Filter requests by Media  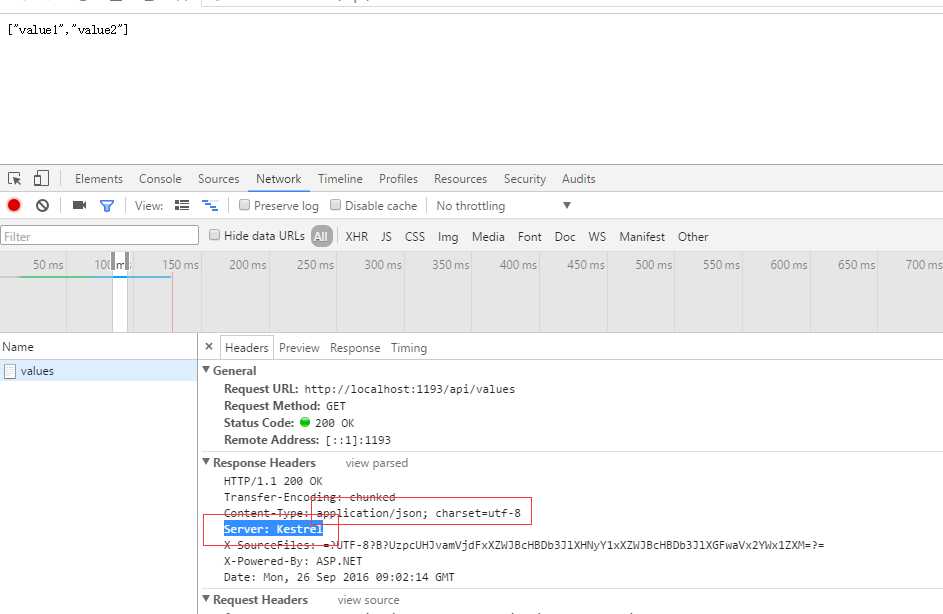pos(488,236)
